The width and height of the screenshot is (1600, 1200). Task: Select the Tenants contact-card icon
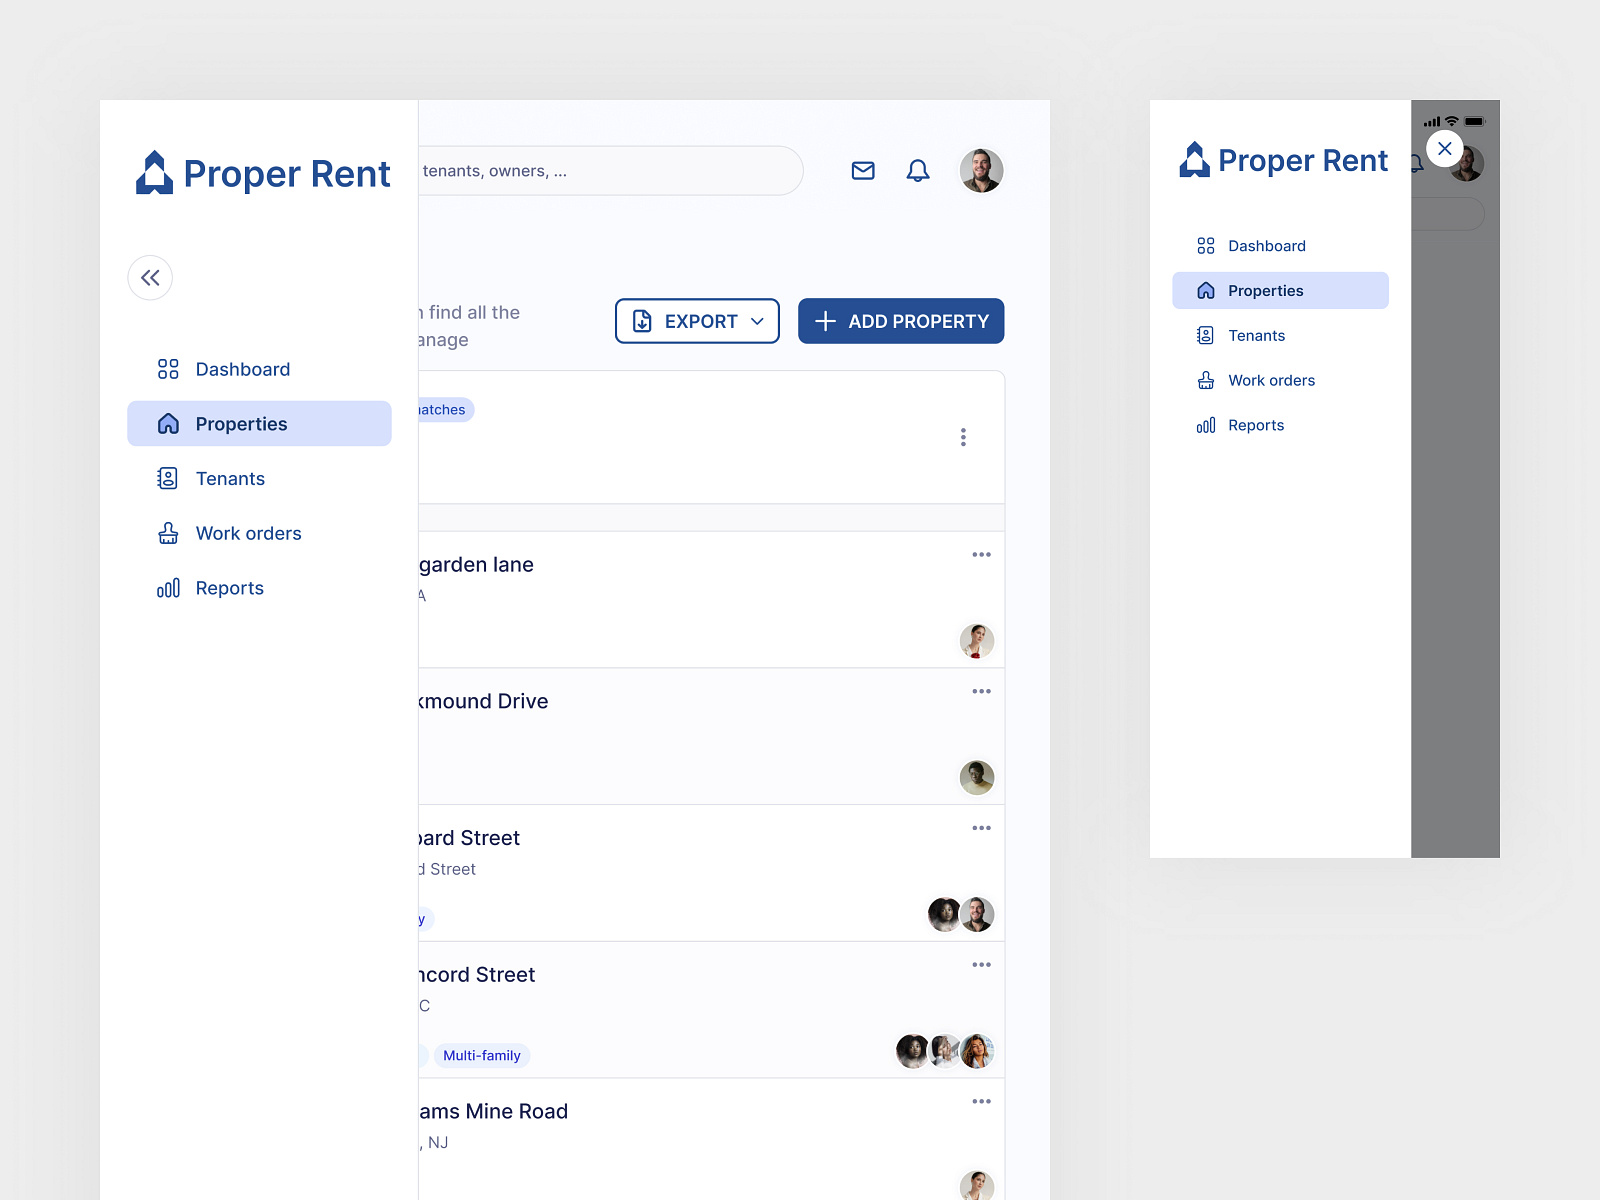pos(167,478)
